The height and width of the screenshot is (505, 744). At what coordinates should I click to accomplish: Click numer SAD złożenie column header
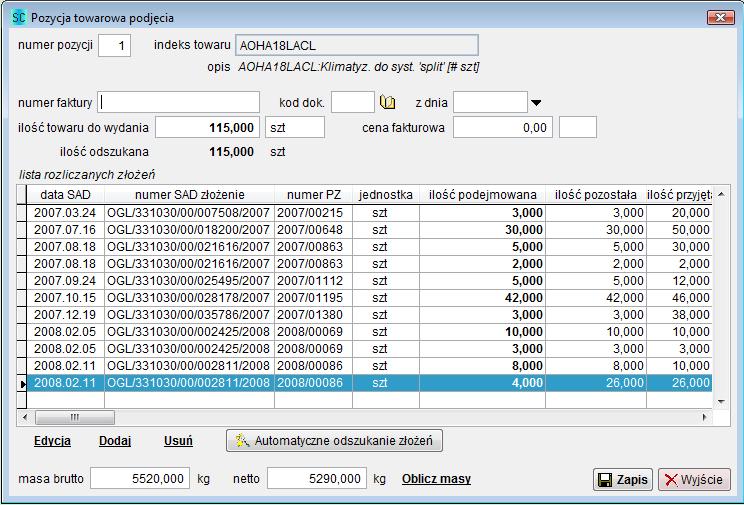(x=189, y=195)
